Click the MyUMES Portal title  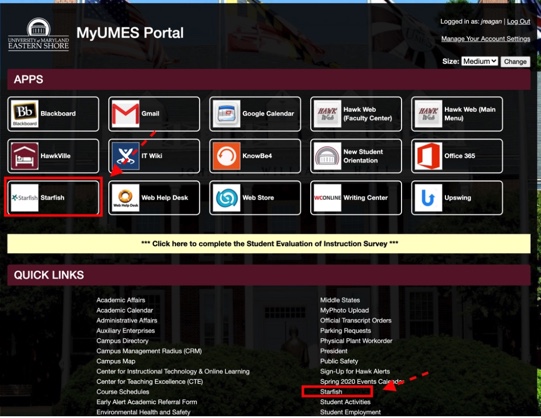point(130,33)
